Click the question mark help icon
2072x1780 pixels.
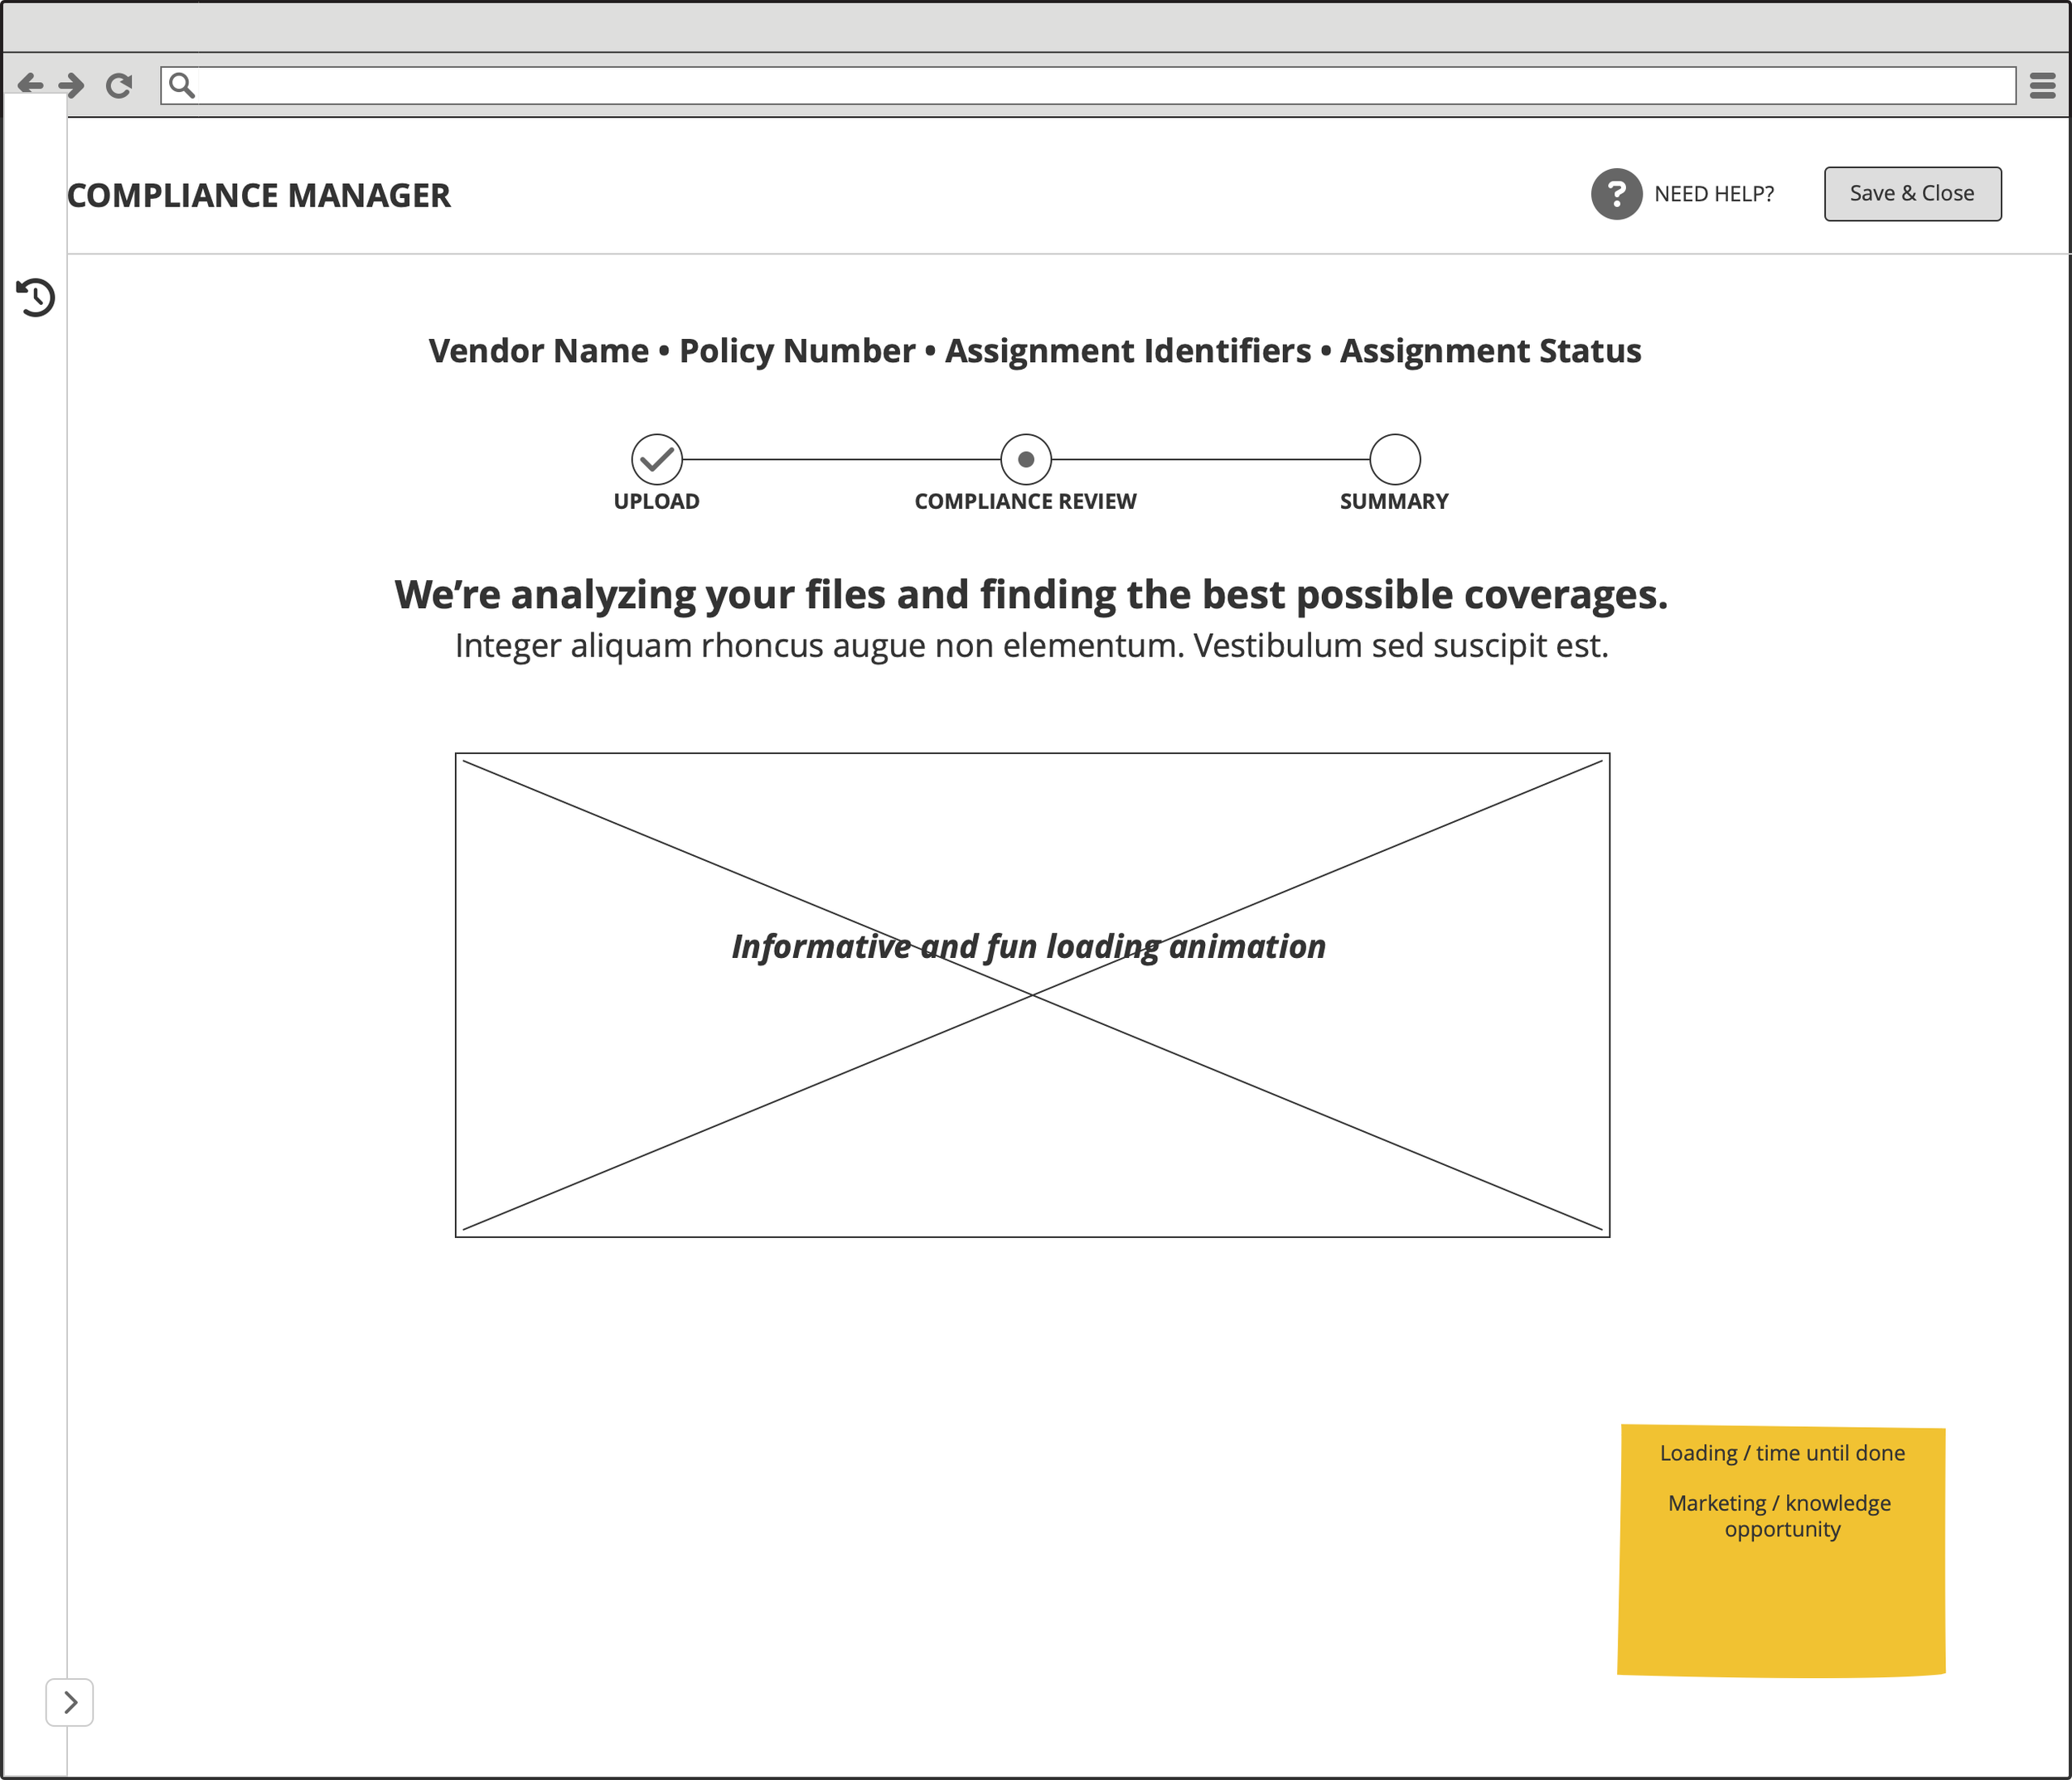pyautogui.click(x=1616, y=194)
